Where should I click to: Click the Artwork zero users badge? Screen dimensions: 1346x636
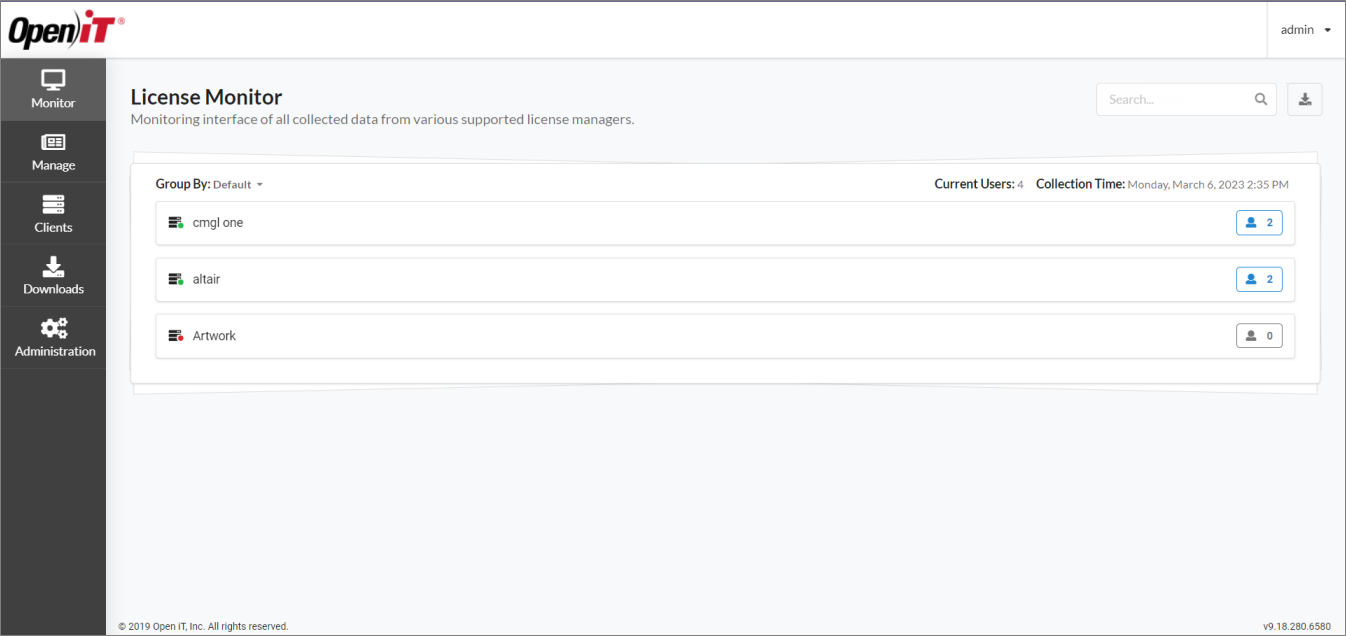click(x=1259, y=336)
